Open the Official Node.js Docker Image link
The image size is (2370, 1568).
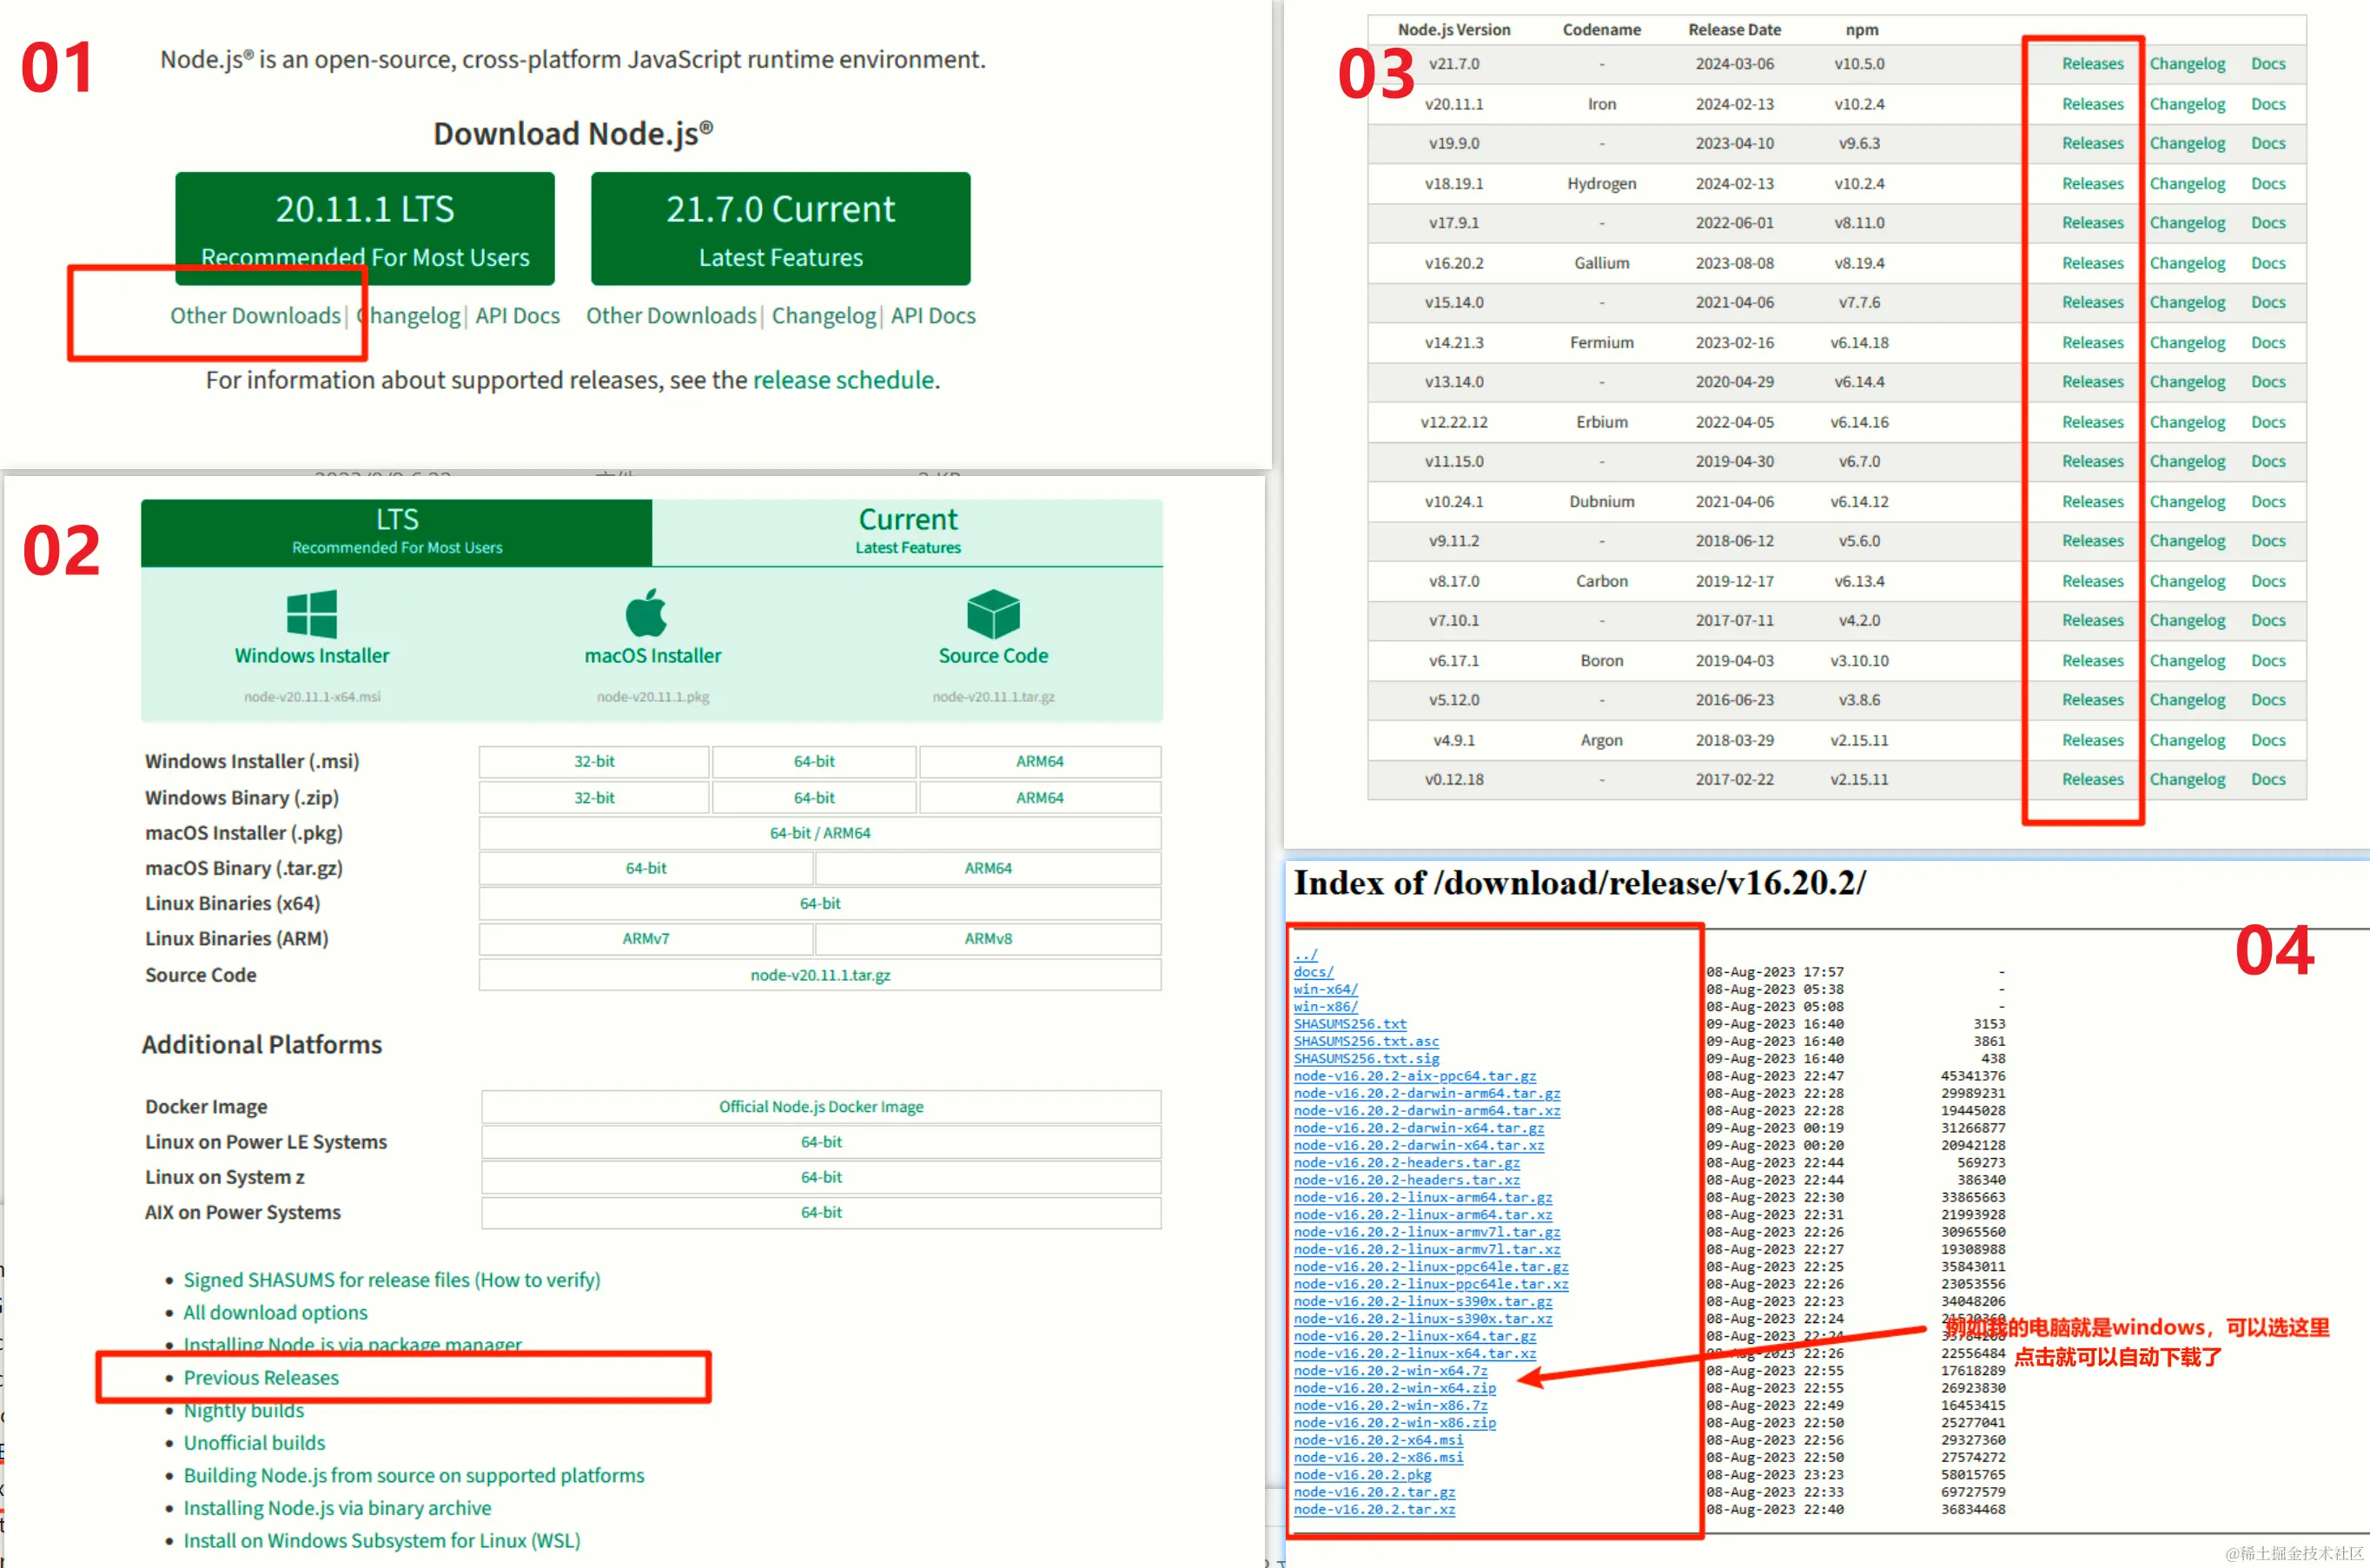pyautogui.click(x=820, y=1106)
